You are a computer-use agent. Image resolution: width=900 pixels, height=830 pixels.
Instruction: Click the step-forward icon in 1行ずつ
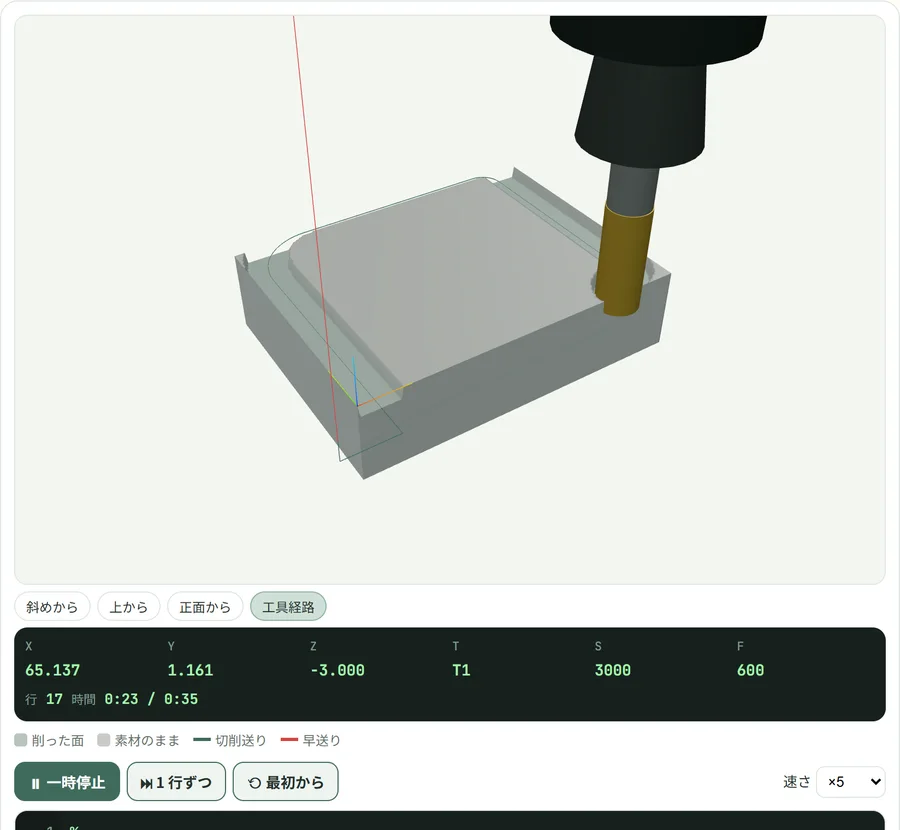tap(146, 783)
